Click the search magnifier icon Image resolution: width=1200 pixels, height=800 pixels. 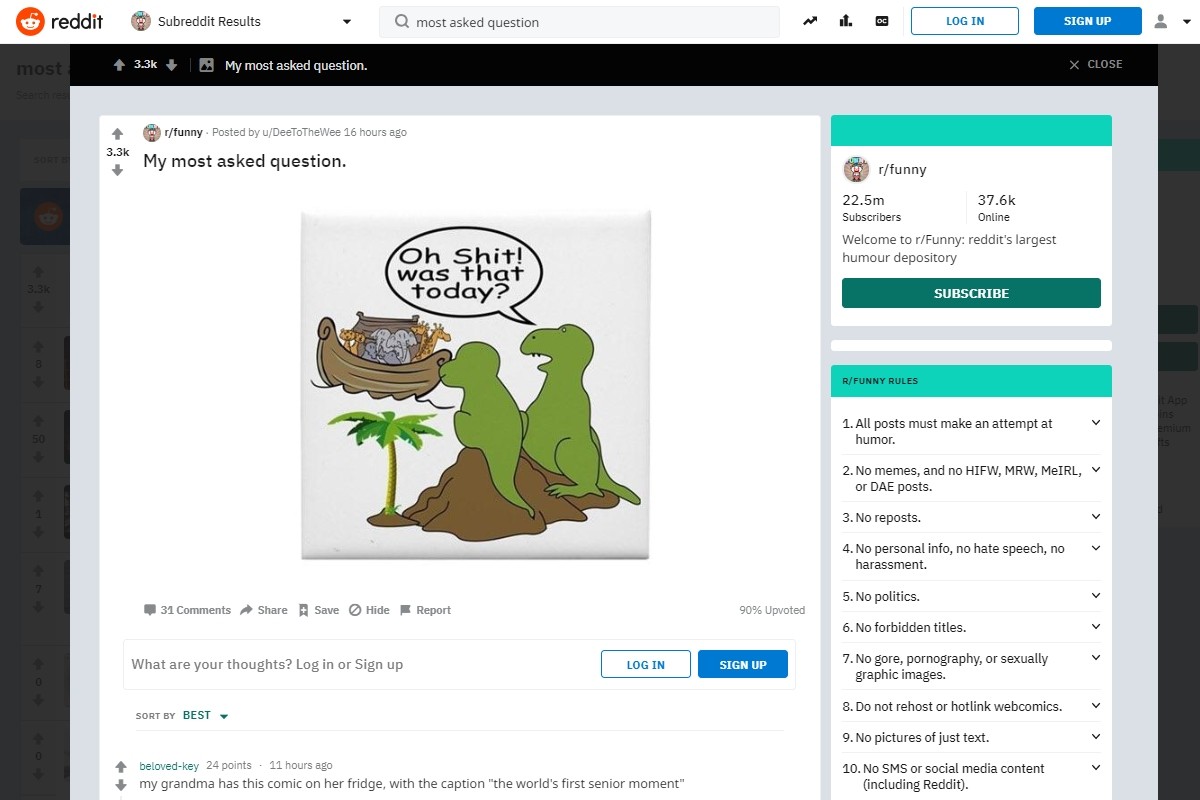[402, 22]
